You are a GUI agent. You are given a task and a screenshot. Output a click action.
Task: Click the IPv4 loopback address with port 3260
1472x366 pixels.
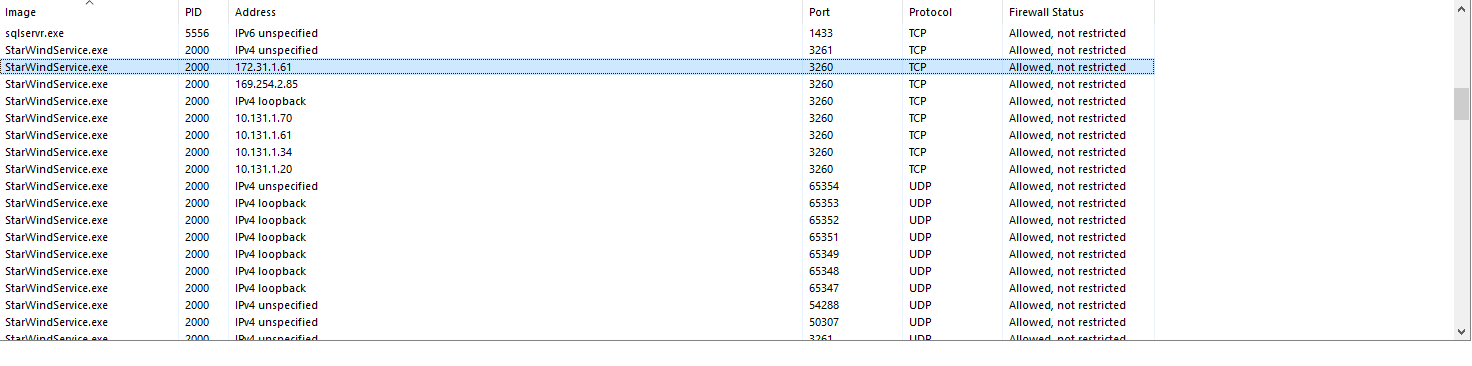coord(270,101)
